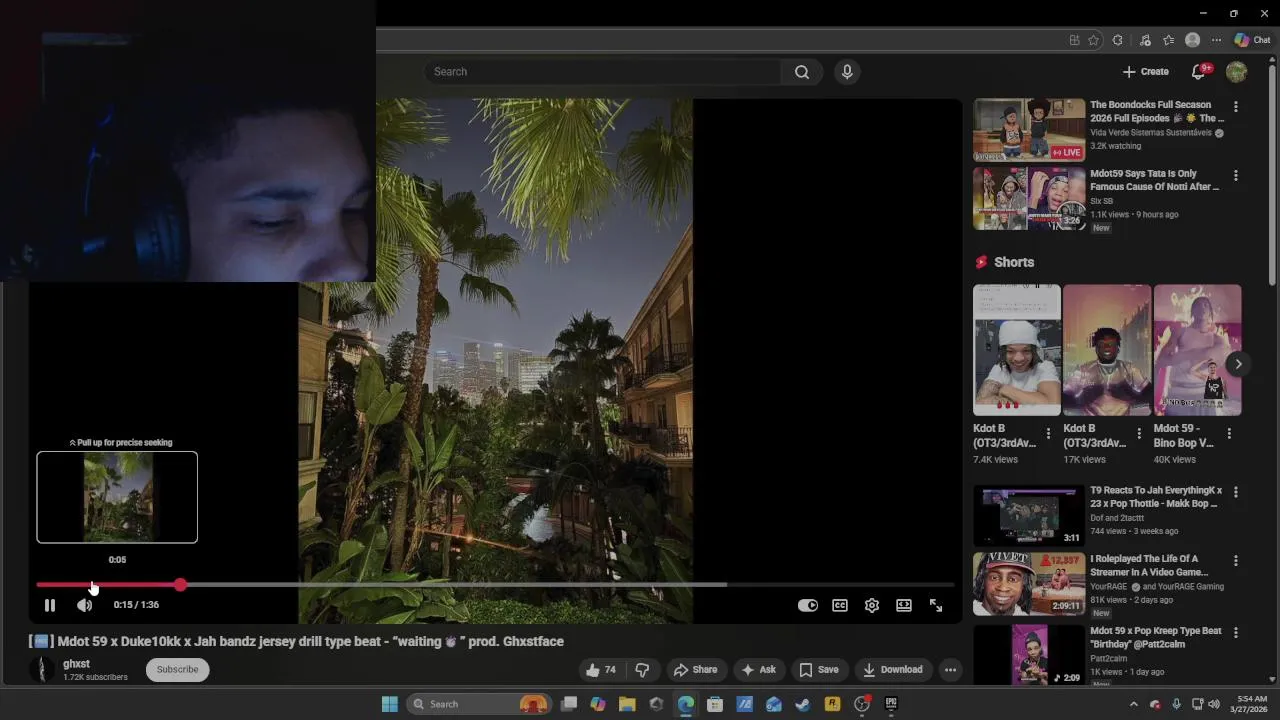Open Mdot59 Says Tata video title
Viewport: 1280px width, 720px height.
tap(1155, 180)
